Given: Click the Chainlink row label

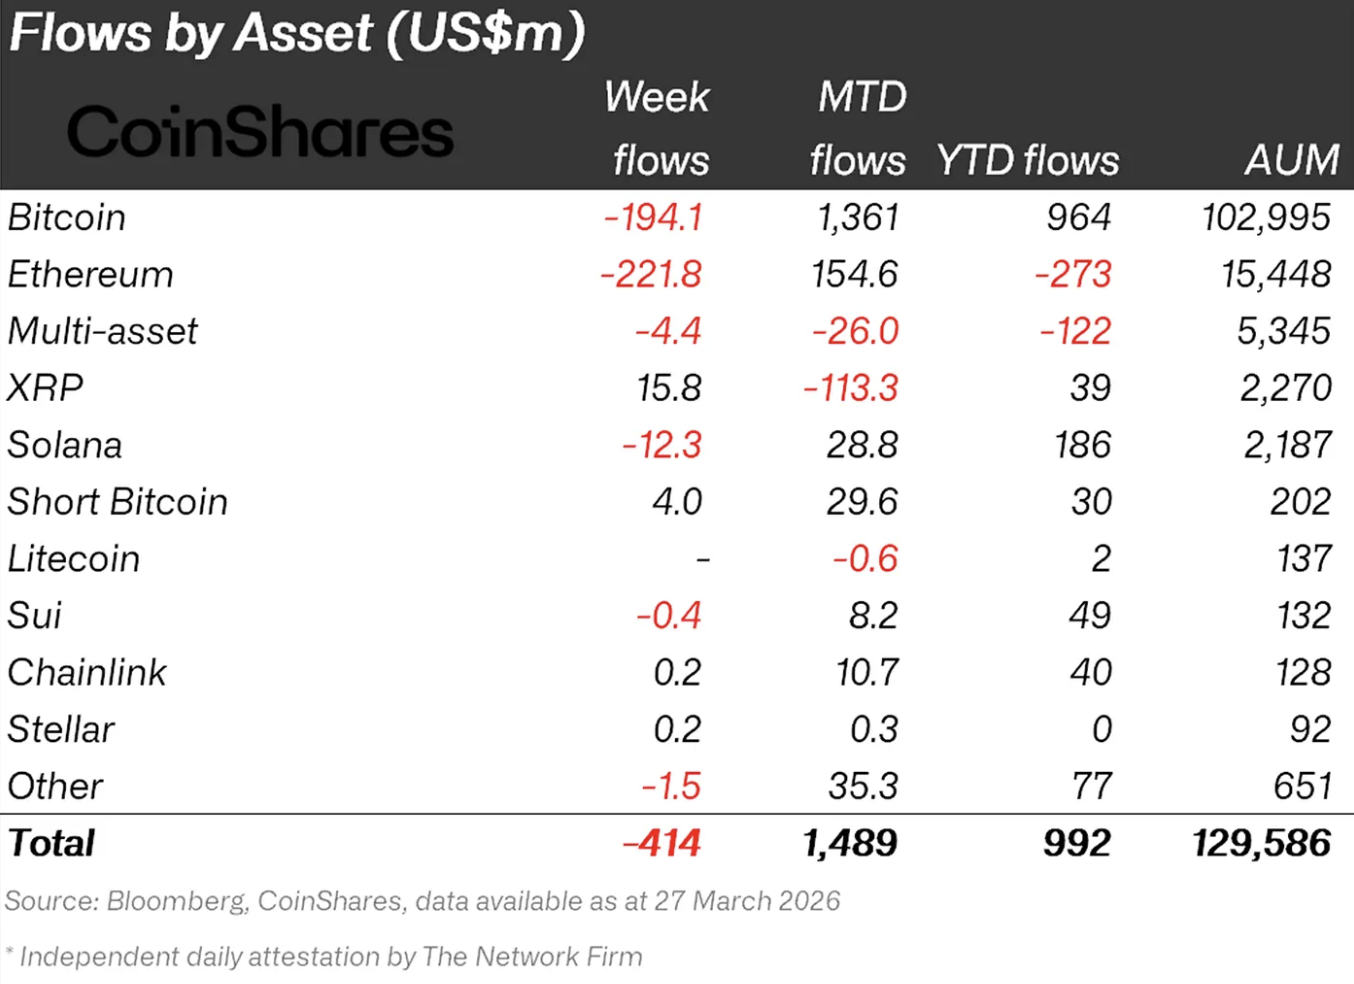Looking at the screenshot, I should 87,672.
